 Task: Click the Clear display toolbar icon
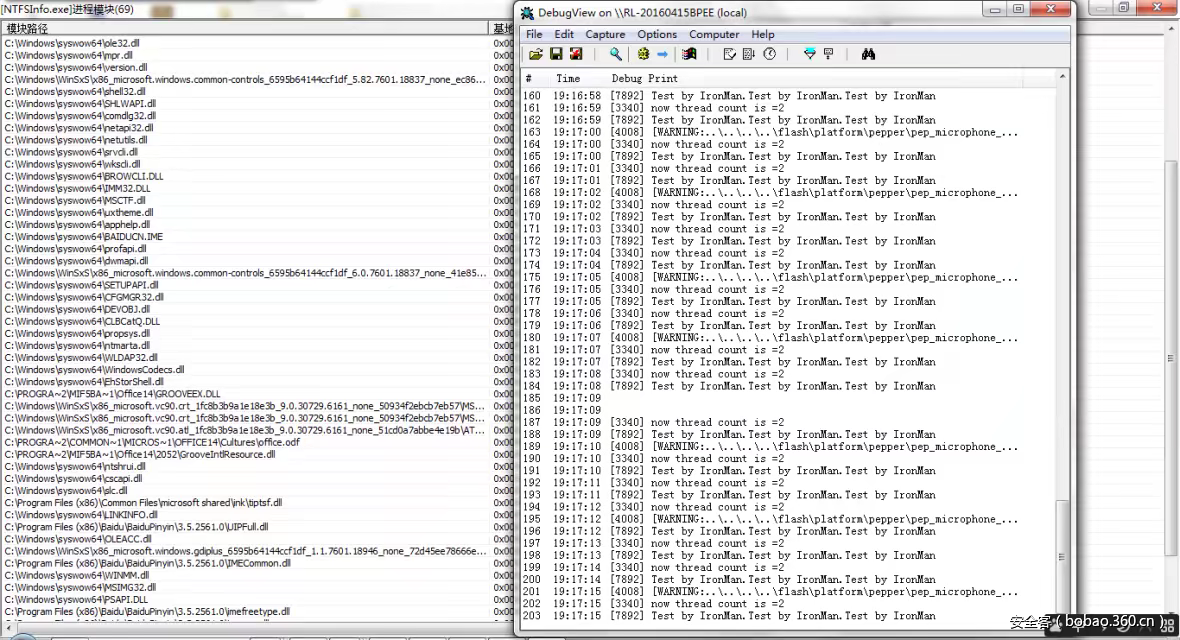point(729,54)
